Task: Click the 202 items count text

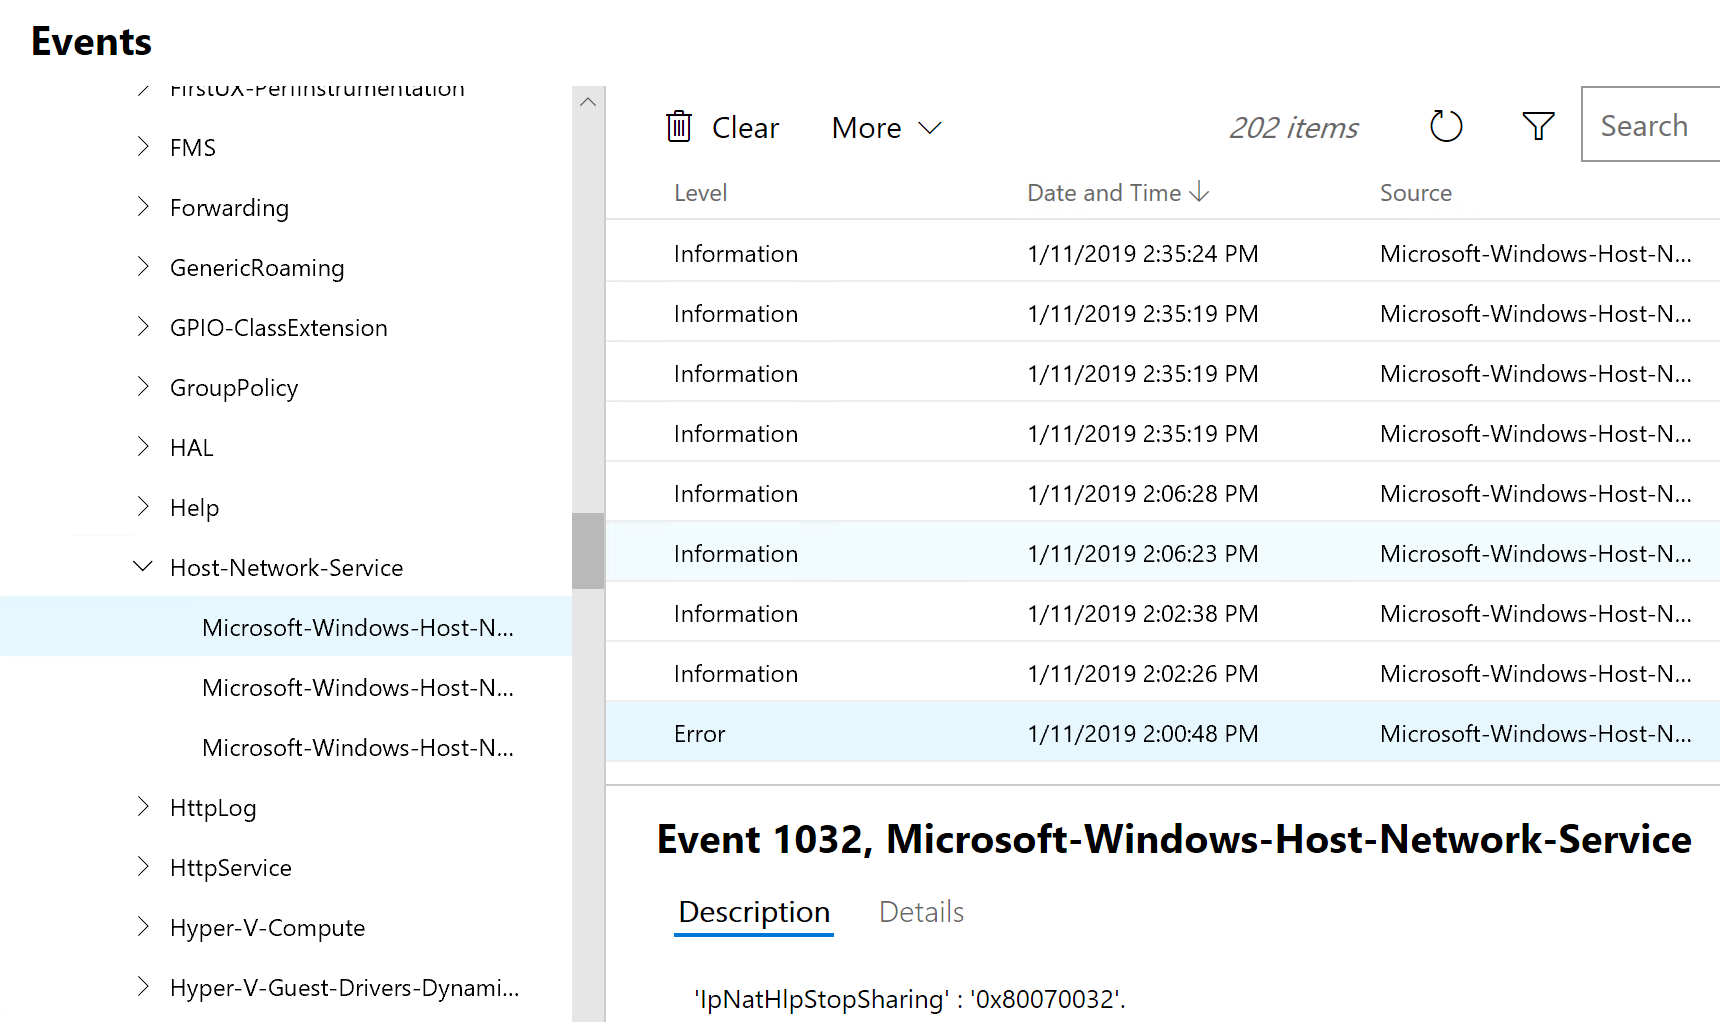Action: pos(1293,128)
